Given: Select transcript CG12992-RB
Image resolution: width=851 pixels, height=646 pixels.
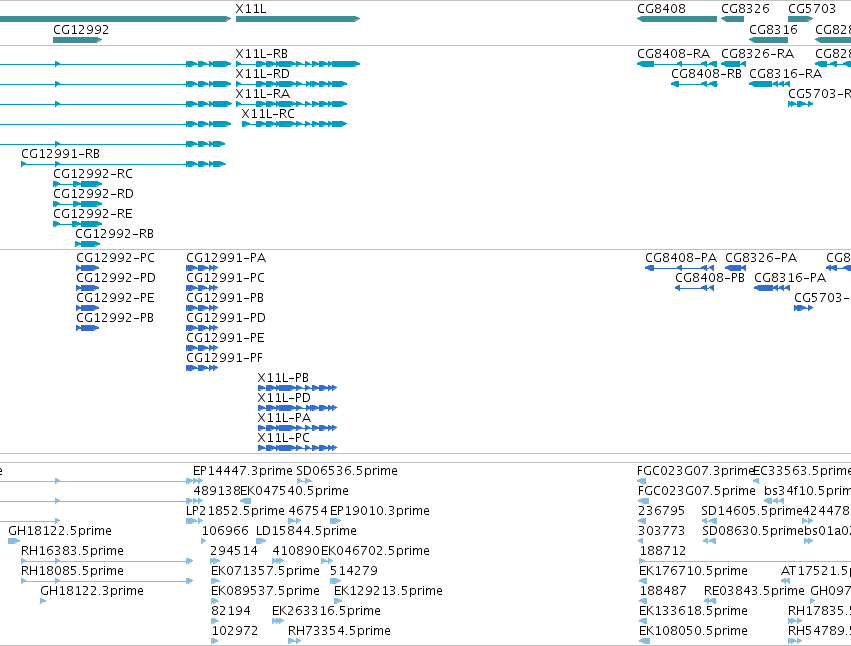Looking at the screenshot, I should pyautogui.click(x=87, y=244).
